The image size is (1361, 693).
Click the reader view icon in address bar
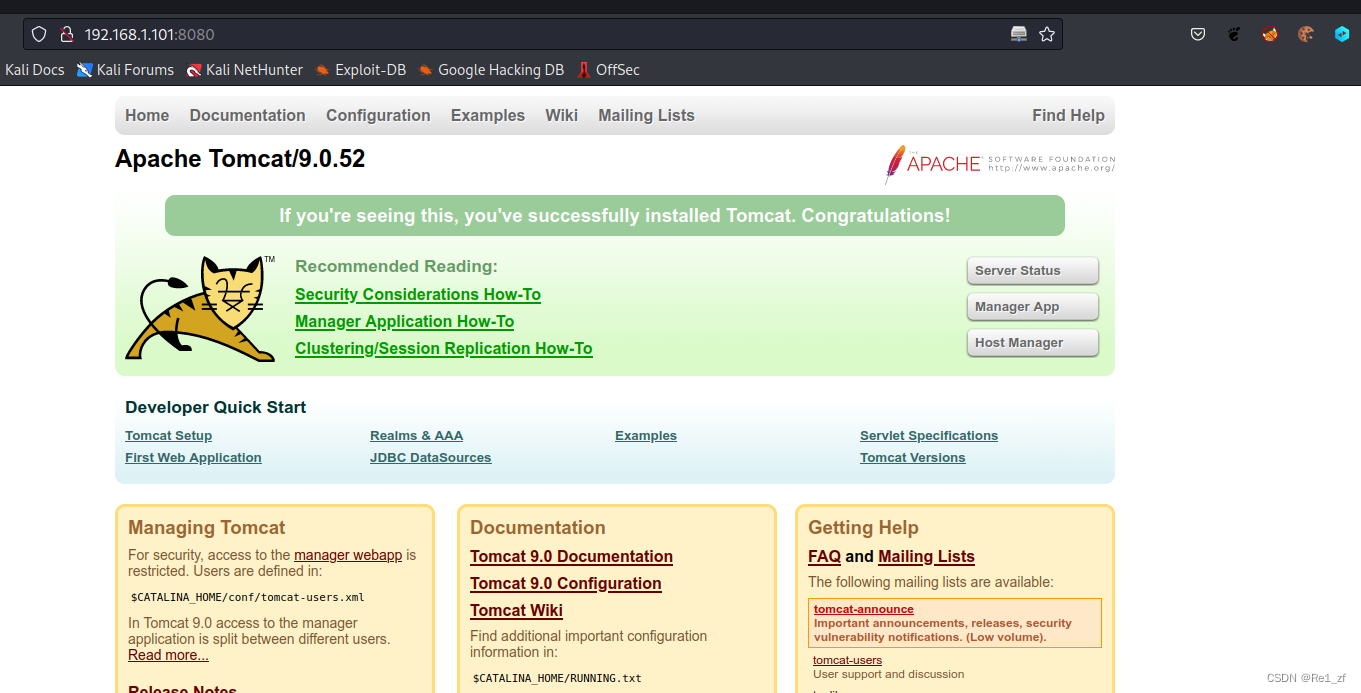tap(1019, 34)
